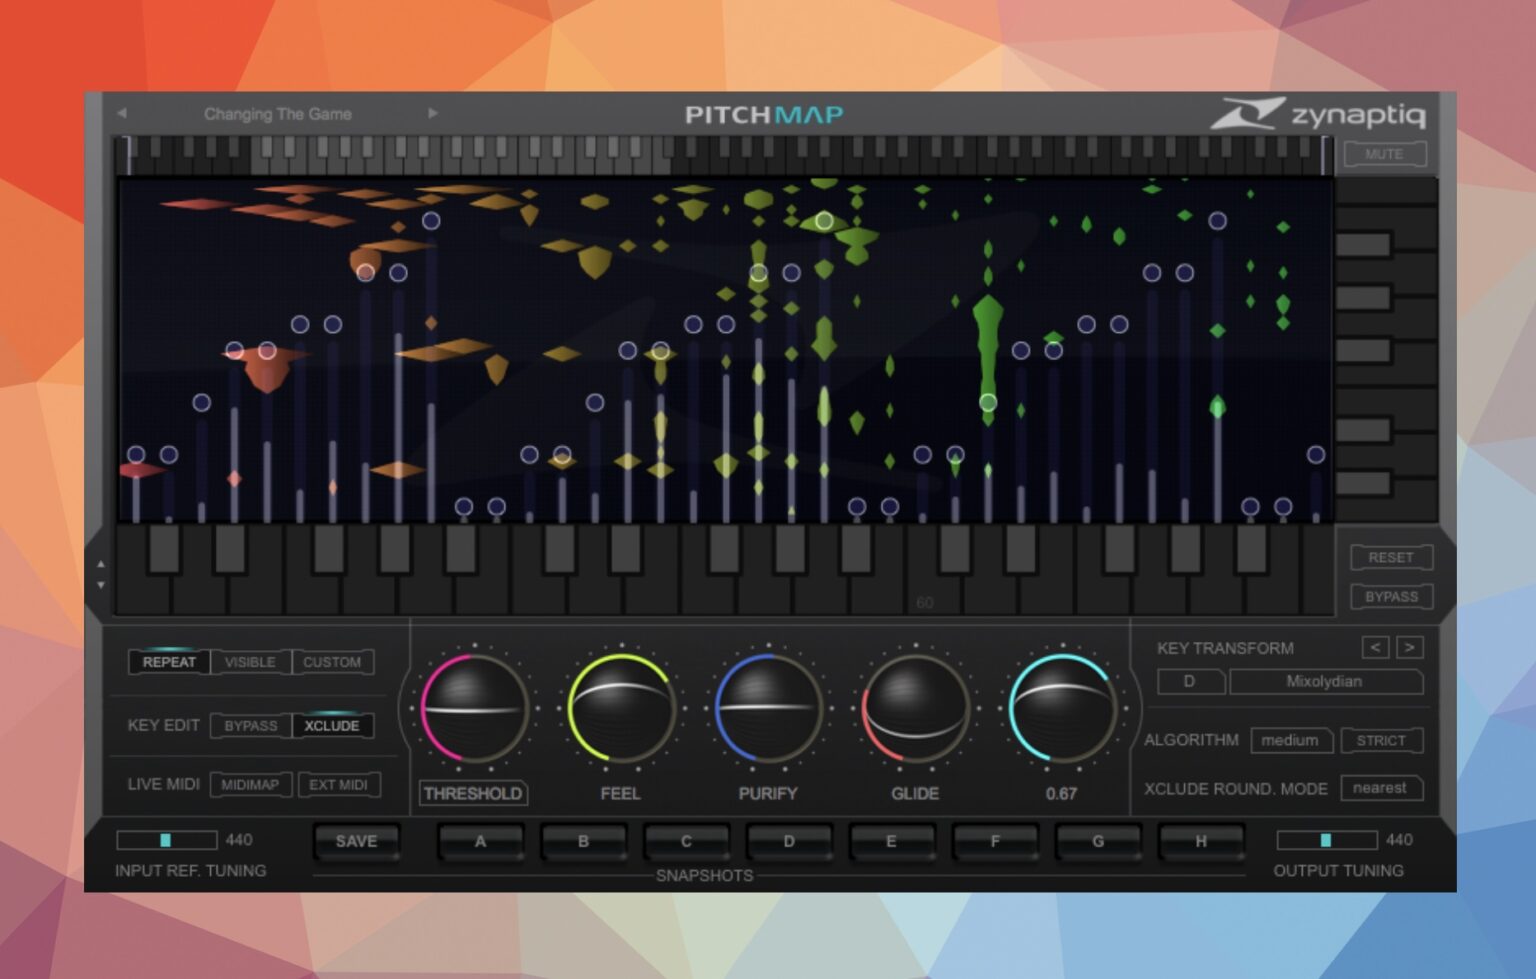The width and height of the screenshot is (1536, 979).
Task: Enable KEY EDIT BYPASS mode
Action: (x=252, y=726)
